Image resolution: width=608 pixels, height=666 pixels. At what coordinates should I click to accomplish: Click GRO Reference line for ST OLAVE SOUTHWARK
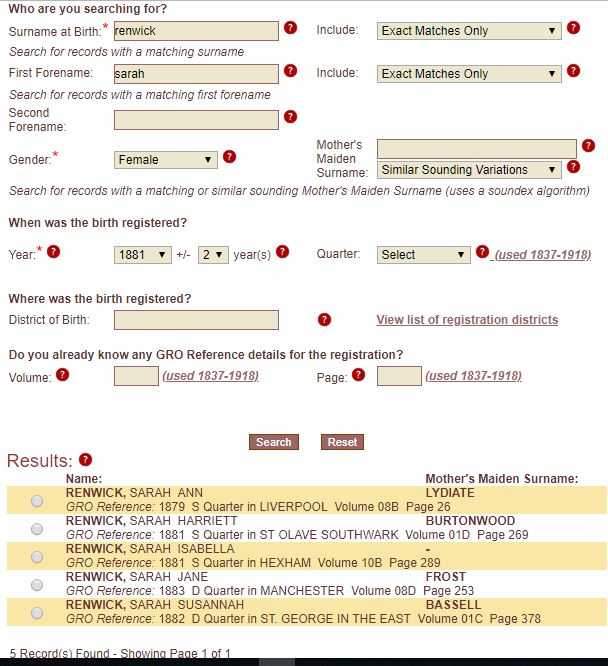(297, 535)
